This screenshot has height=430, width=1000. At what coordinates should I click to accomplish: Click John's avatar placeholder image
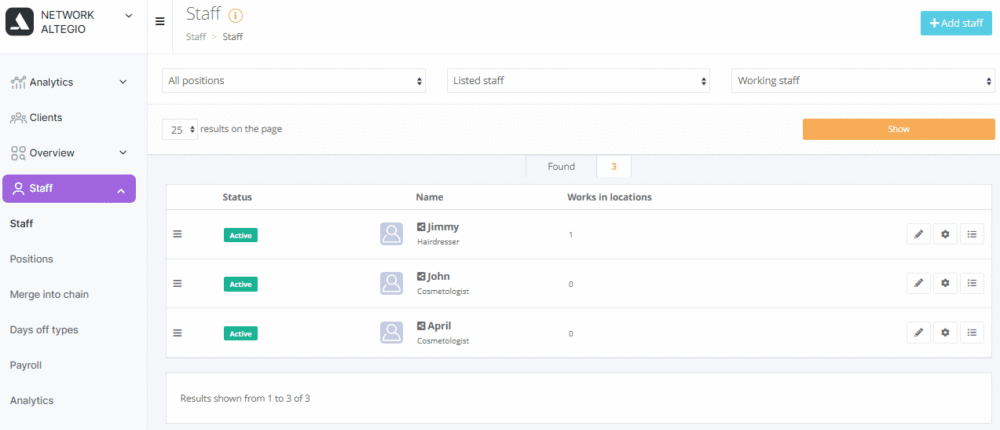pos(391,283)
